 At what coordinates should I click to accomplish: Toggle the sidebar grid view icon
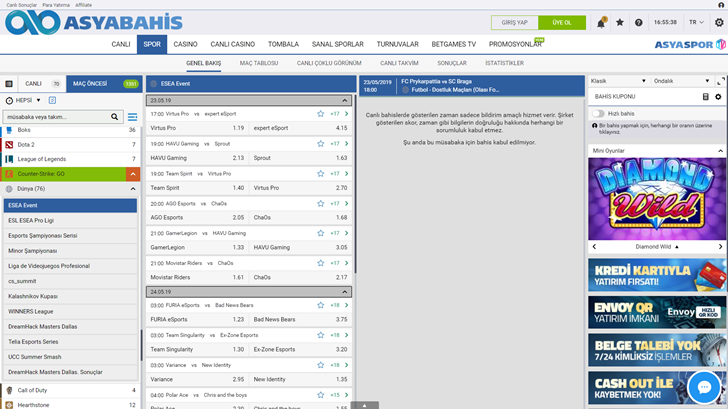coord(9,84)
